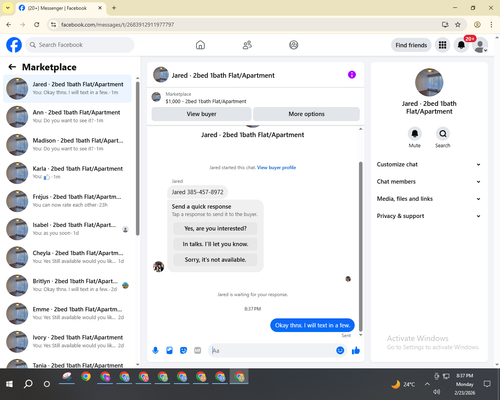Click the conversation list scrollbar
The image size is (500, 400).
[138, 158]
